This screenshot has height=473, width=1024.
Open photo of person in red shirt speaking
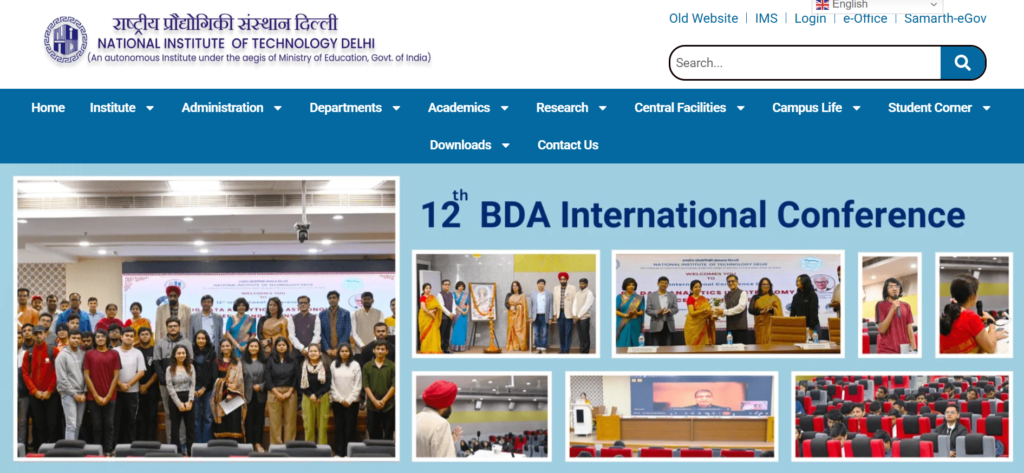pyautogui.click(x=889, y=304)
